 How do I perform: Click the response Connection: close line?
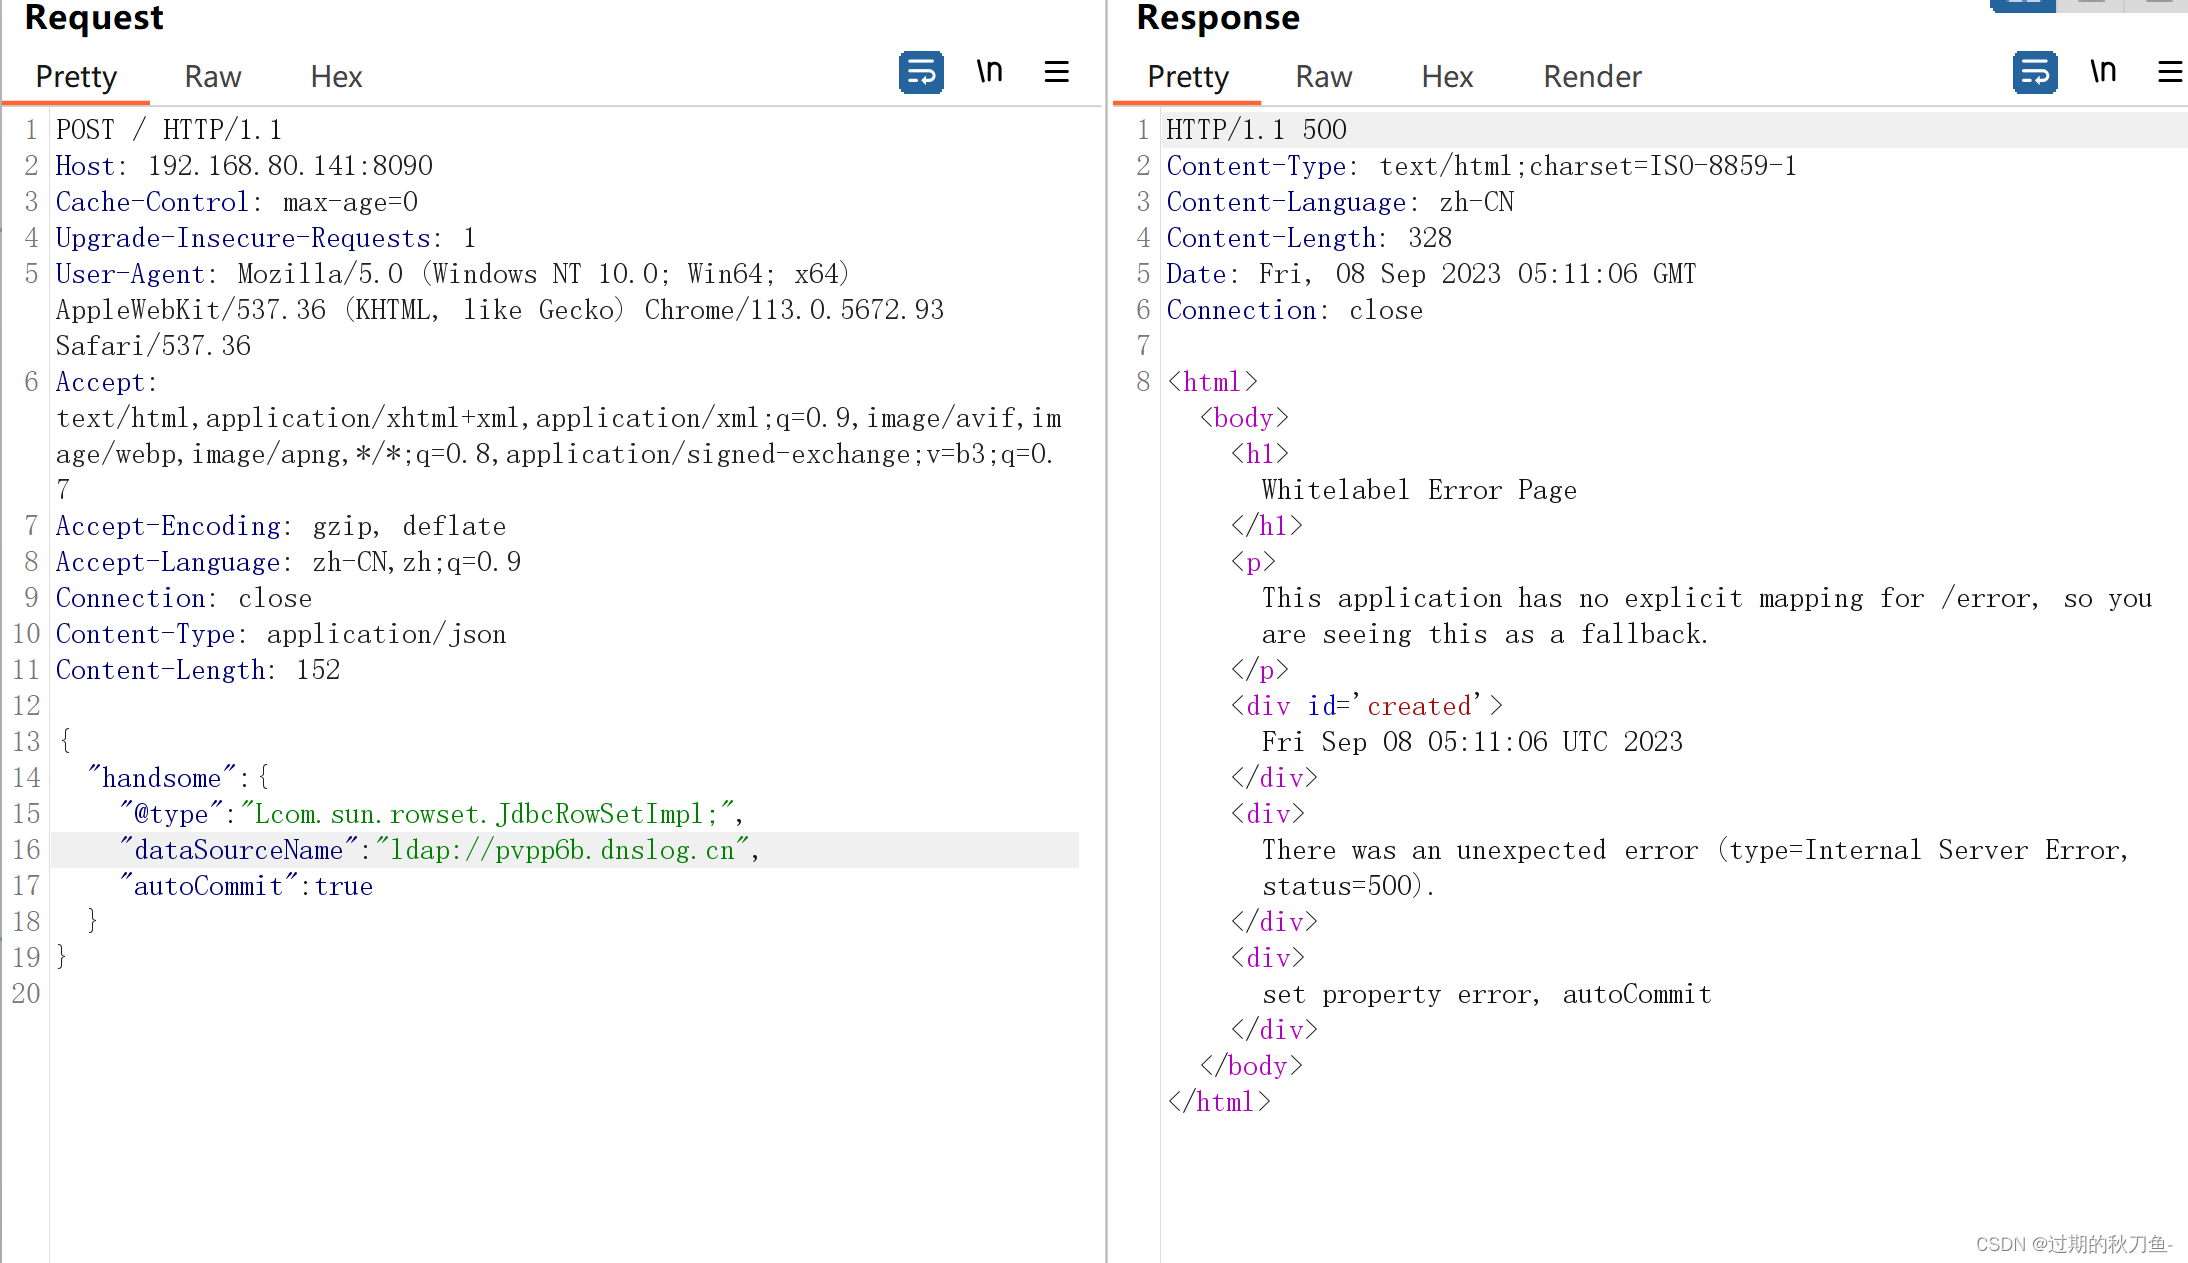click(x=1294, y=310)
